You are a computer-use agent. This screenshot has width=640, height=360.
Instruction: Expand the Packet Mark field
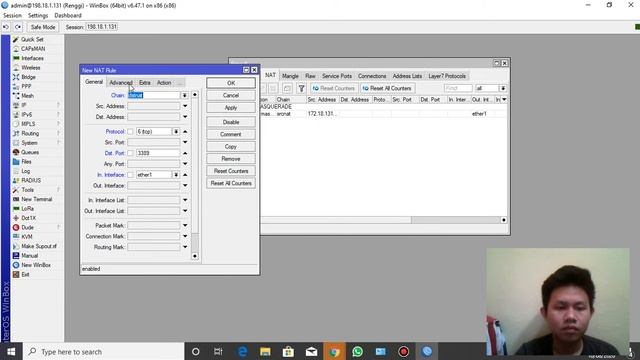185,225
